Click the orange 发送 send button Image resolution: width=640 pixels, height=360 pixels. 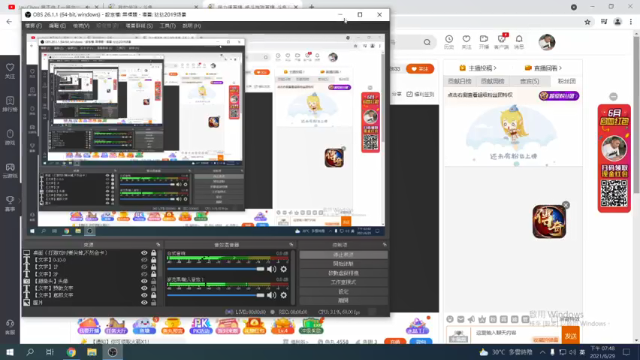tap(571, 336)
